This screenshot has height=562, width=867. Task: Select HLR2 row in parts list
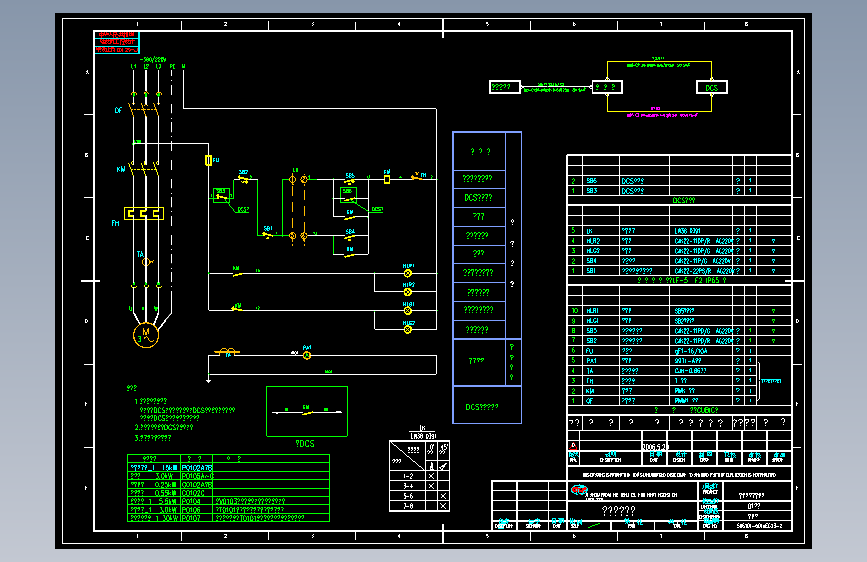(x=679, y=241)
